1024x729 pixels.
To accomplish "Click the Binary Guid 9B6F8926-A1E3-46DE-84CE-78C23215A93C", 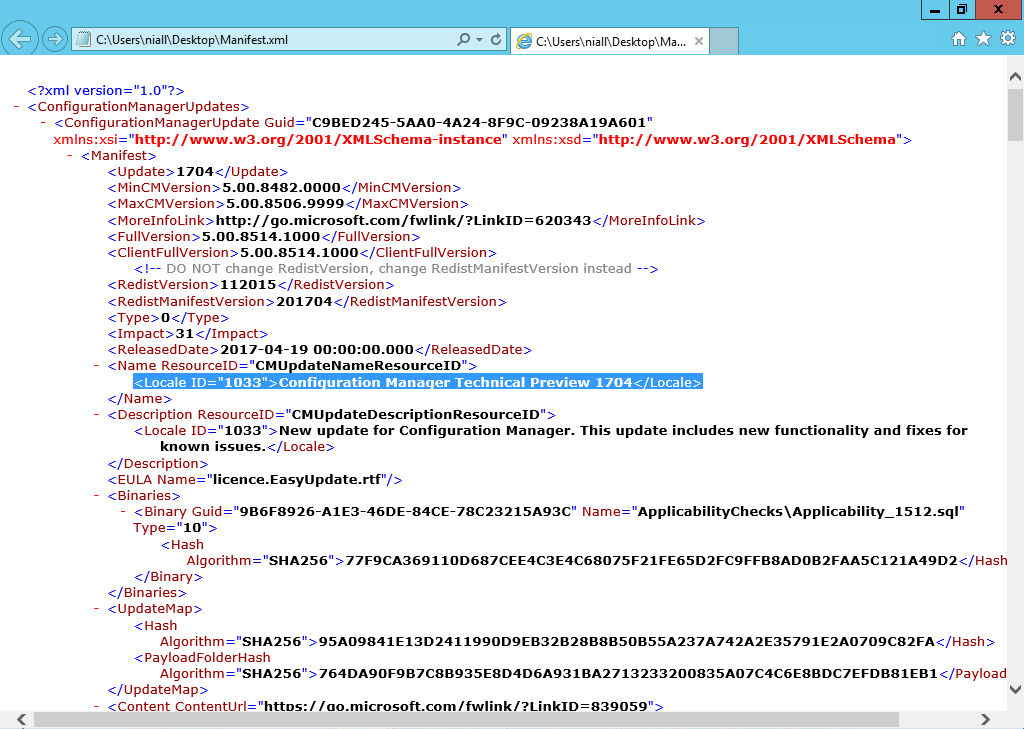I will click(x=406, y=511).
